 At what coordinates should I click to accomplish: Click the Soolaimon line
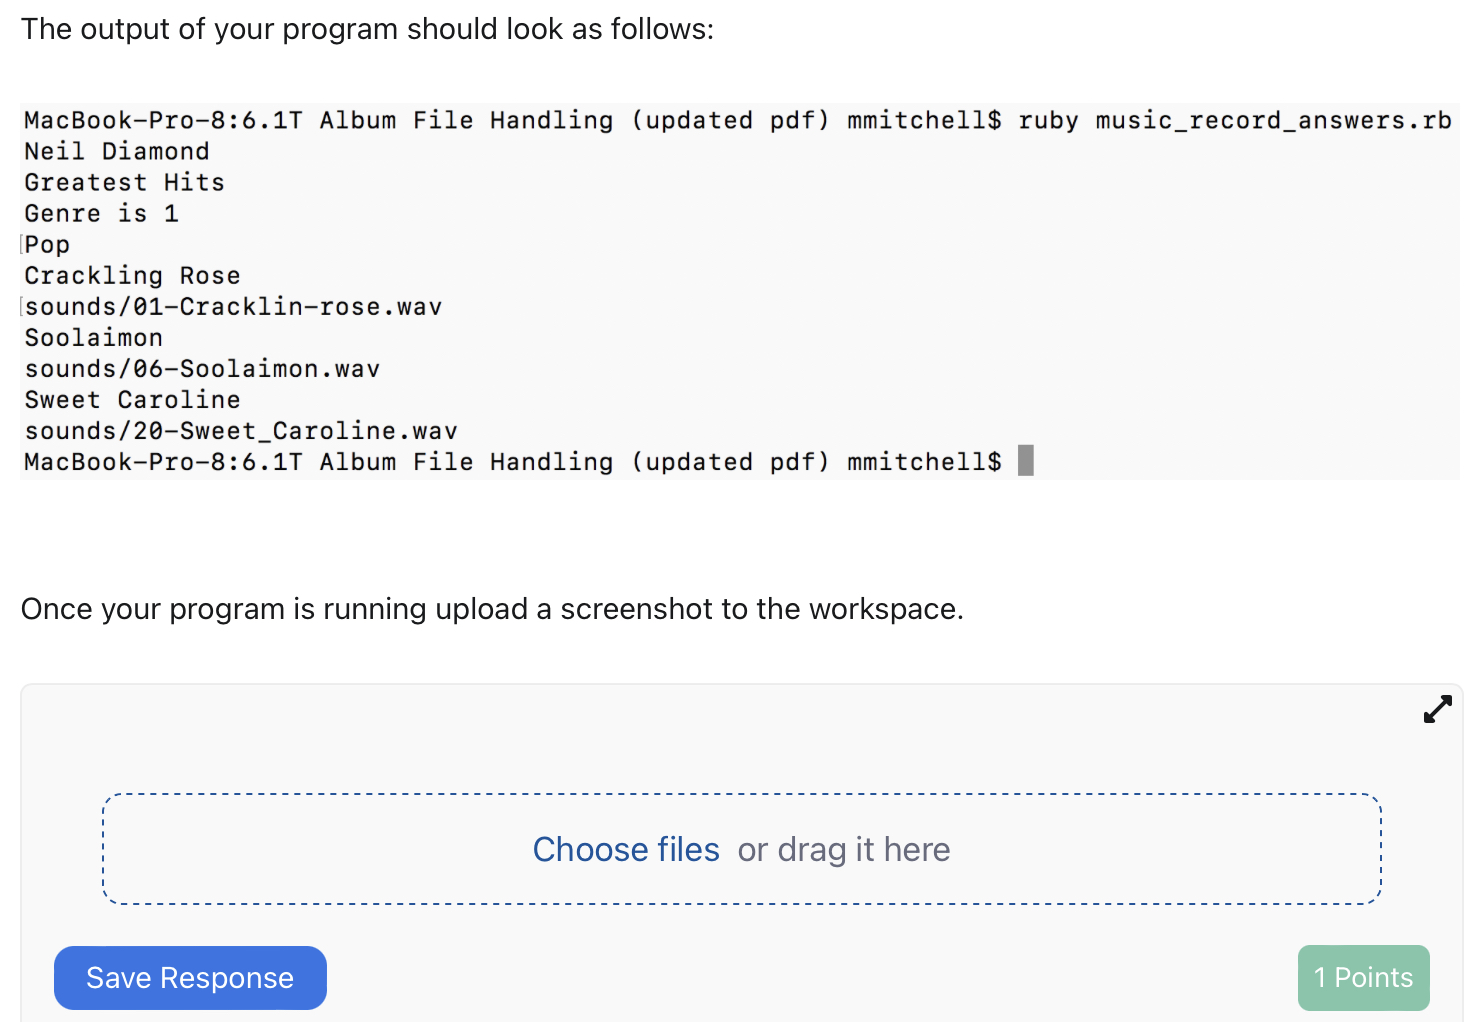[93, 337]
